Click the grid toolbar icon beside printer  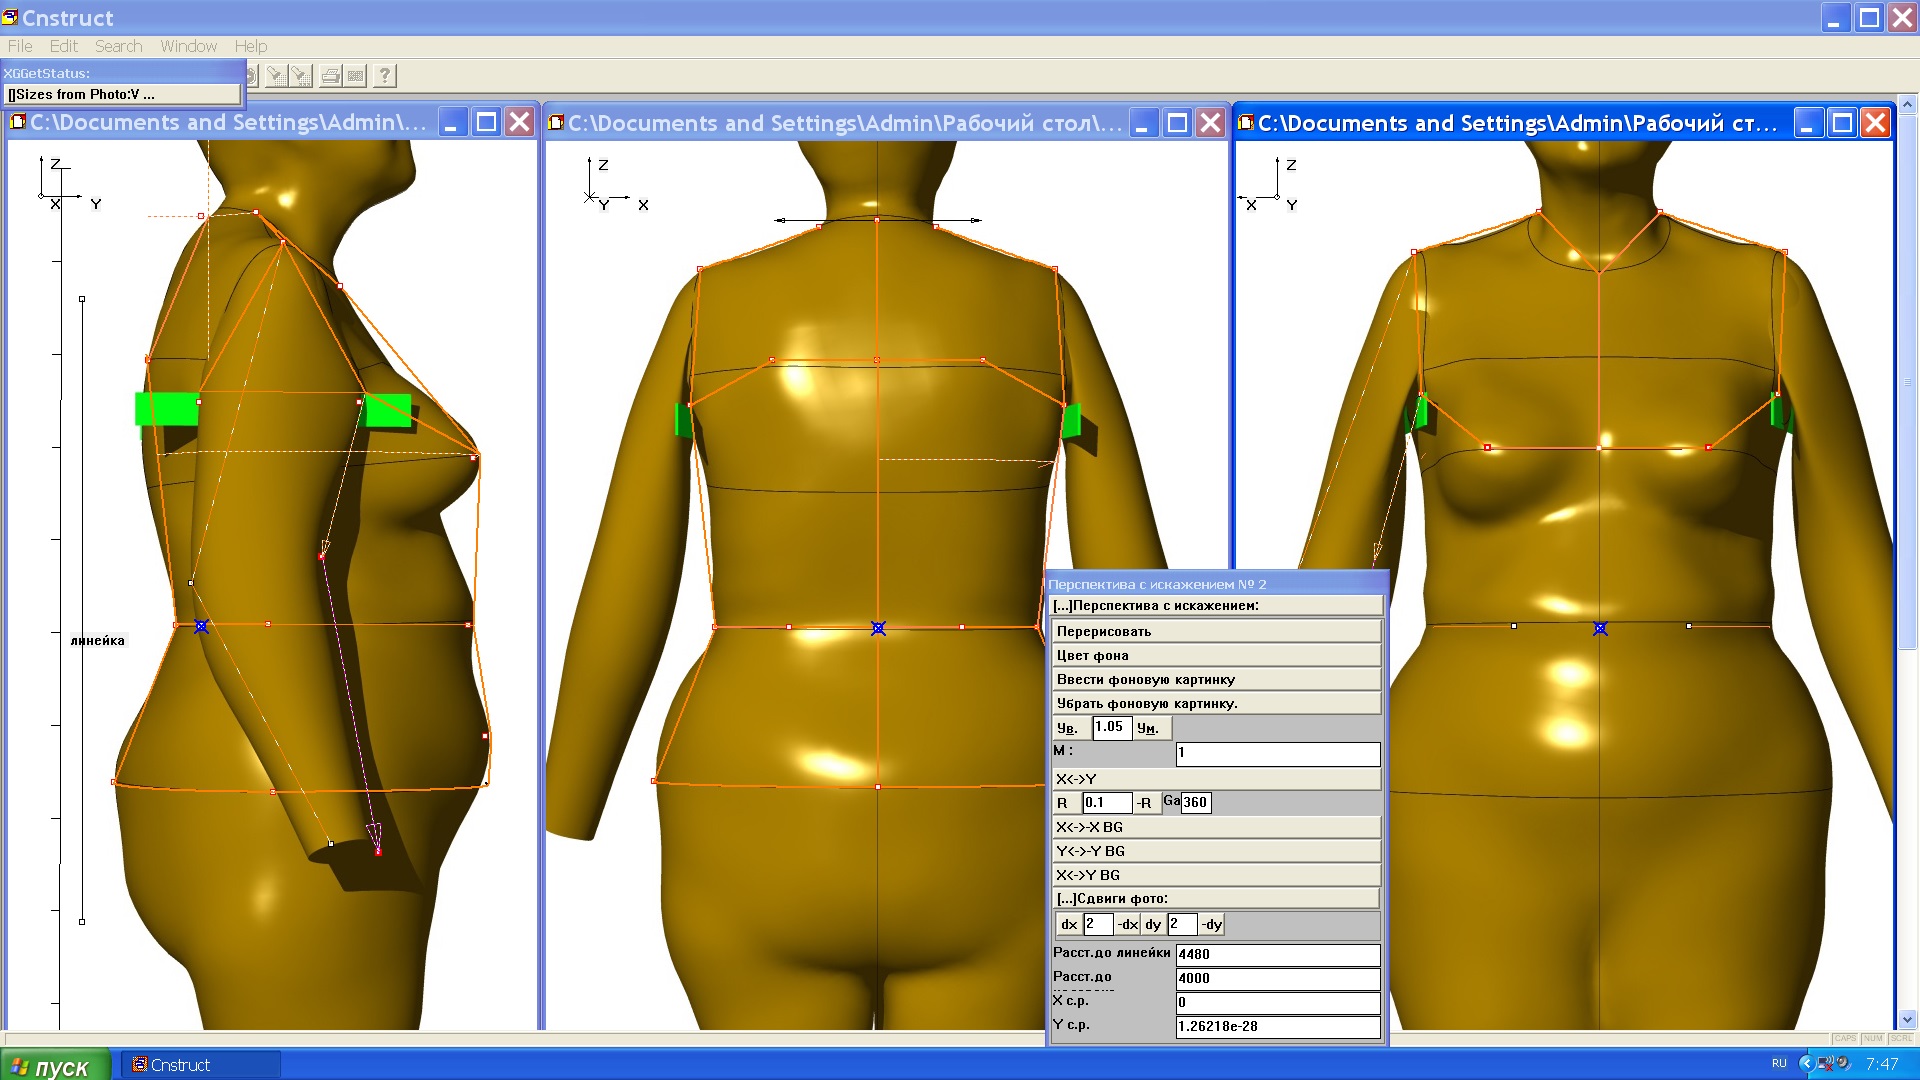356,76
